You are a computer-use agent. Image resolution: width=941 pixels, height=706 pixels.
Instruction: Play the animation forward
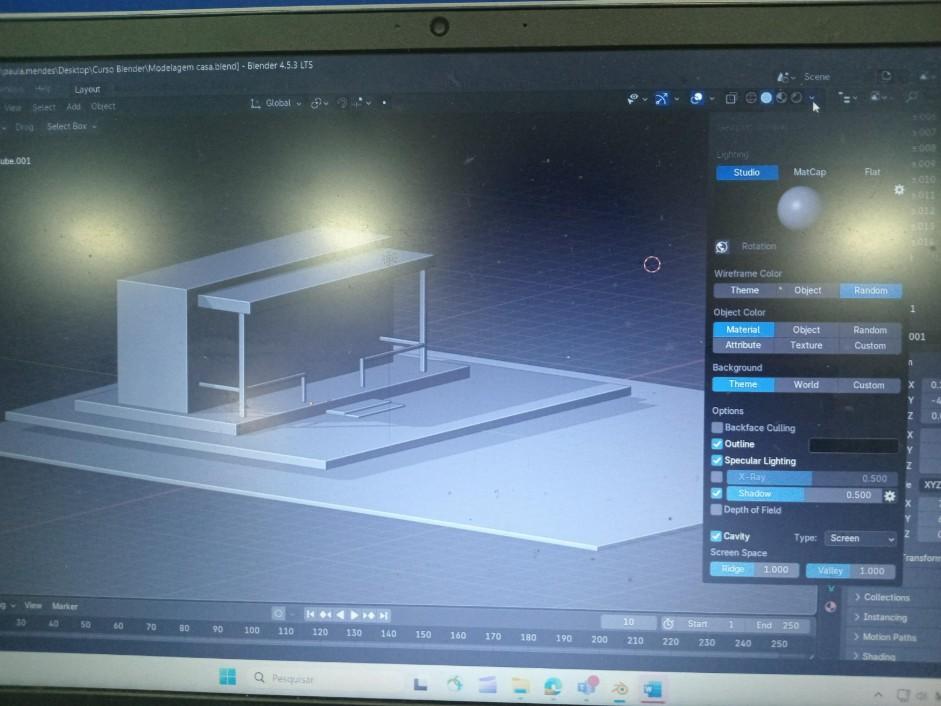pyautogui.click(x=354, y=615)
